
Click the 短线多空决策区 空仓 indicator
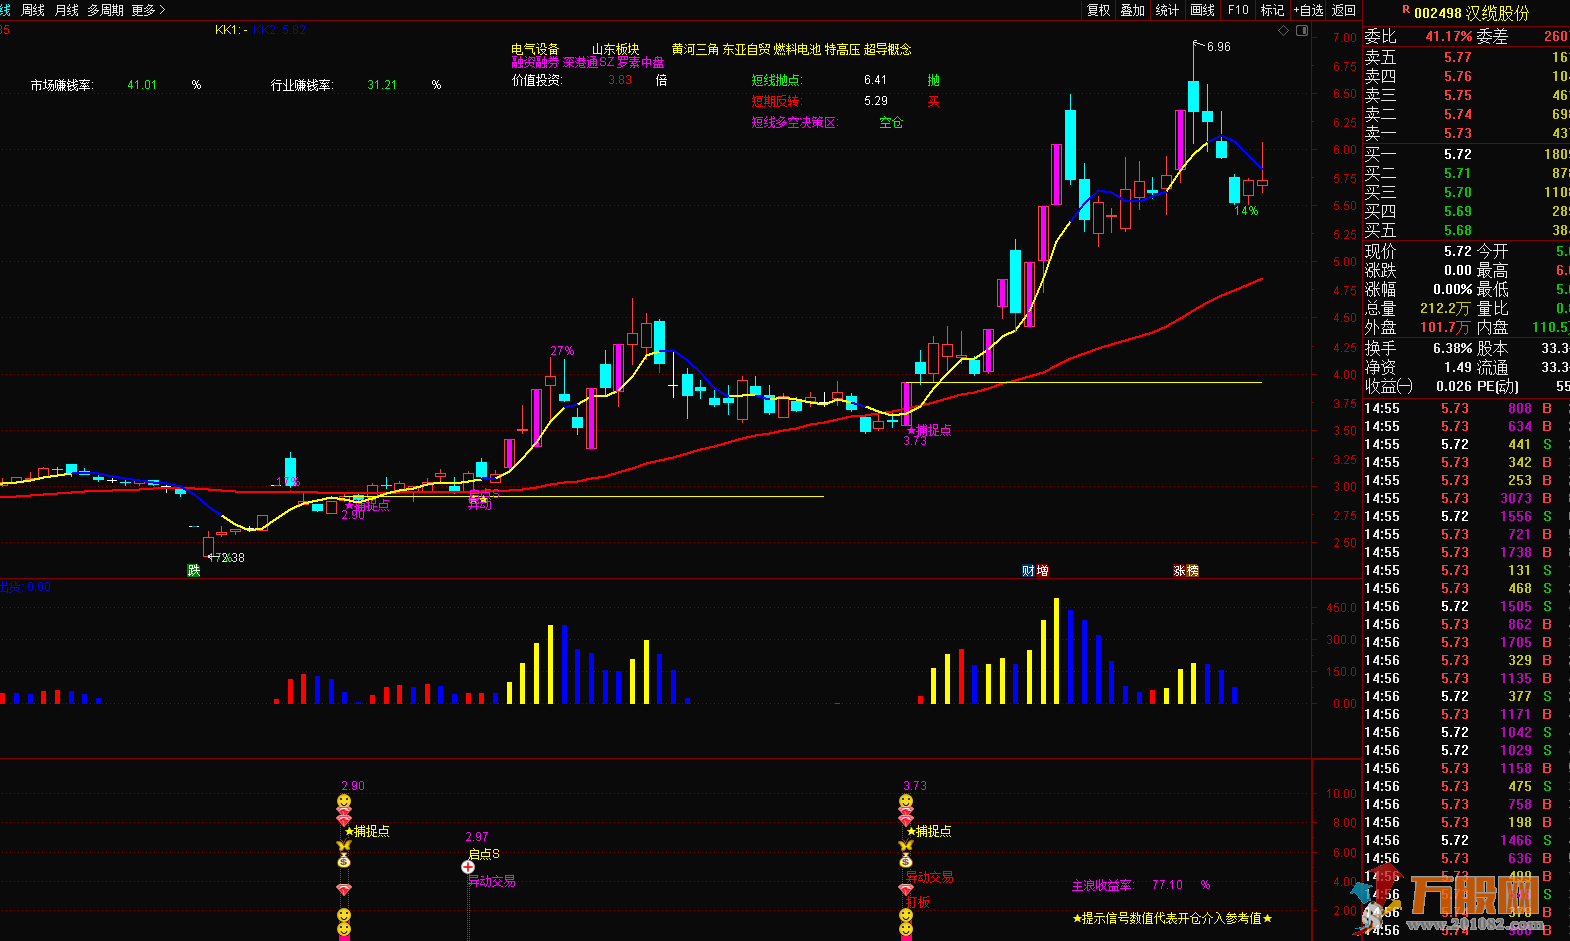[827, 122]
